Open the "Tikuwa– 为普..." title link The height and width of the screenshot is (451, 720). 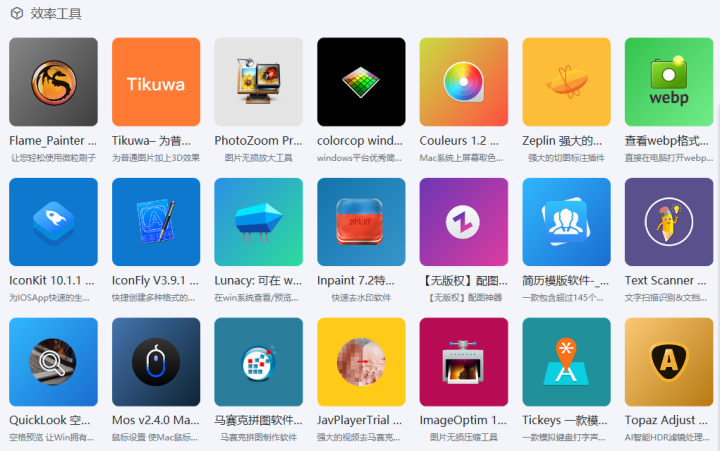pos(151,141)
